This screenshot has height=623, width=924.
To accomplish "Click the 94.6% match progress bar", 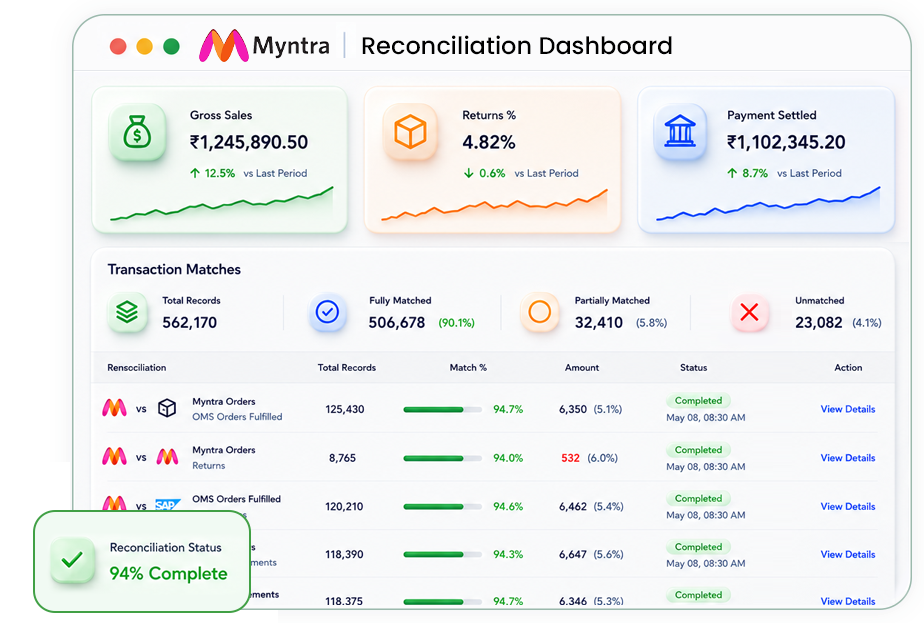I will pos(443,506).
